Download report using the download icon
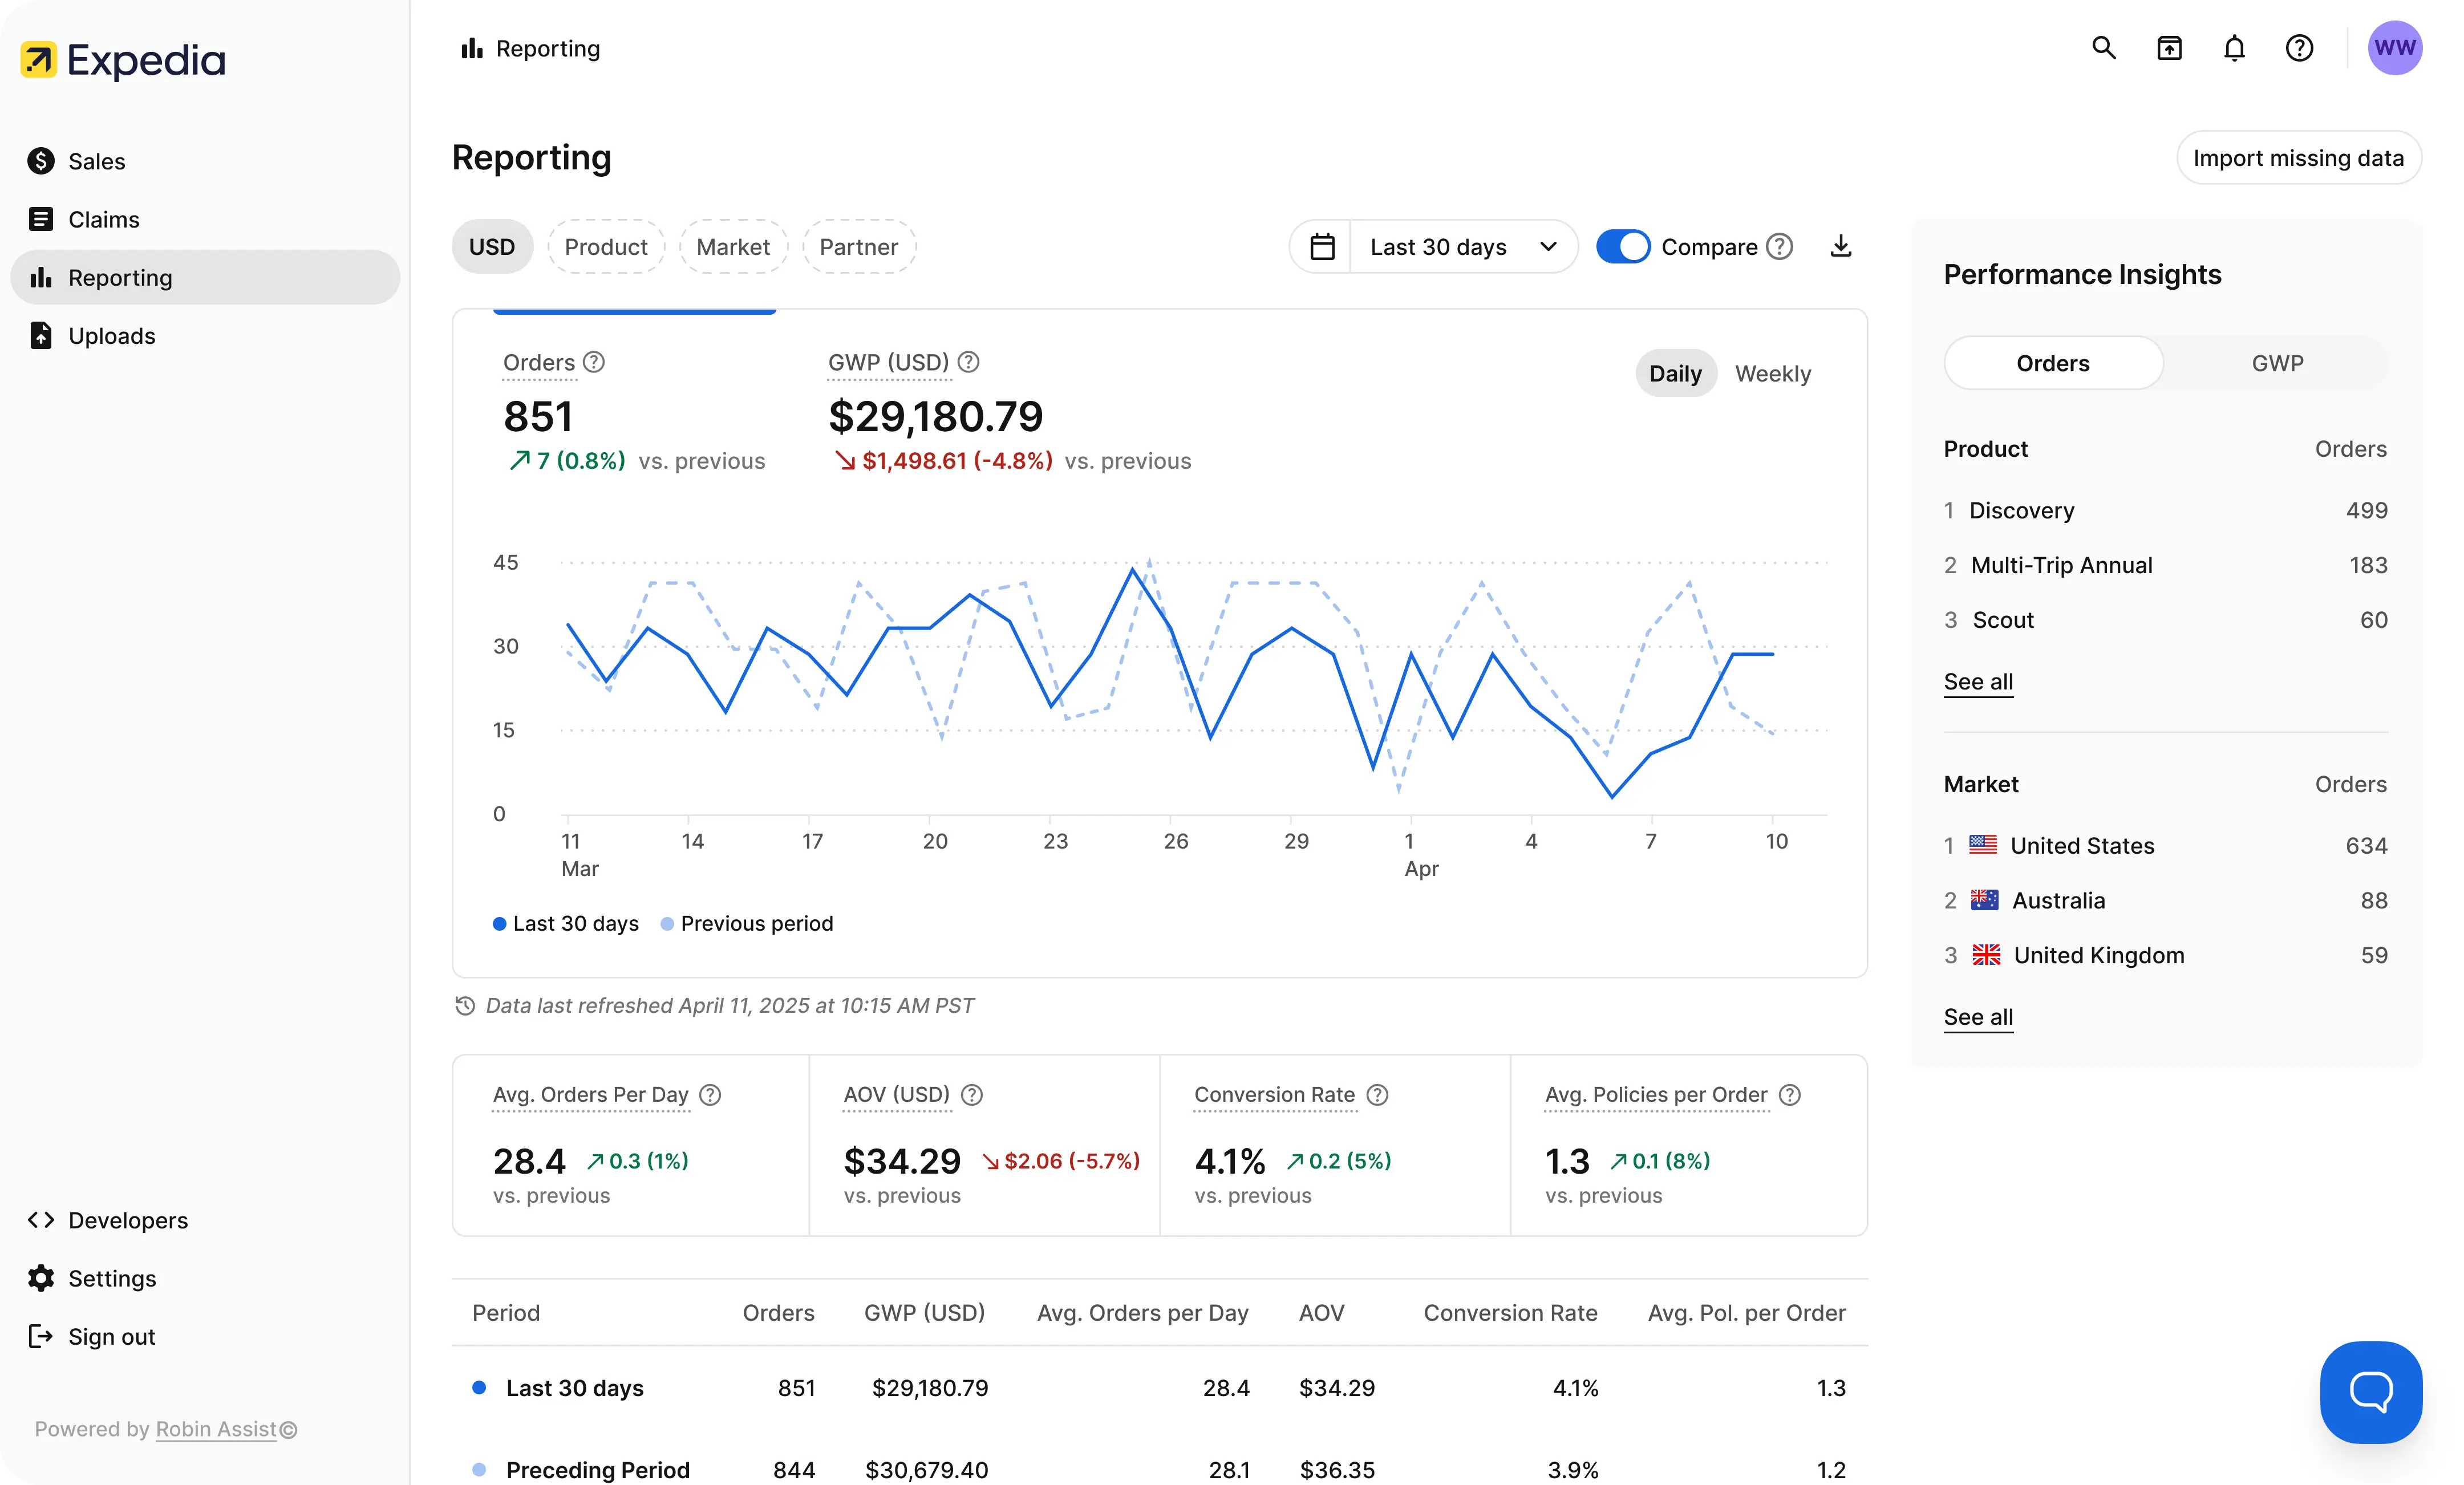The height and width of the screenshot is (1485, 2464). click(x=1840, y=246)
